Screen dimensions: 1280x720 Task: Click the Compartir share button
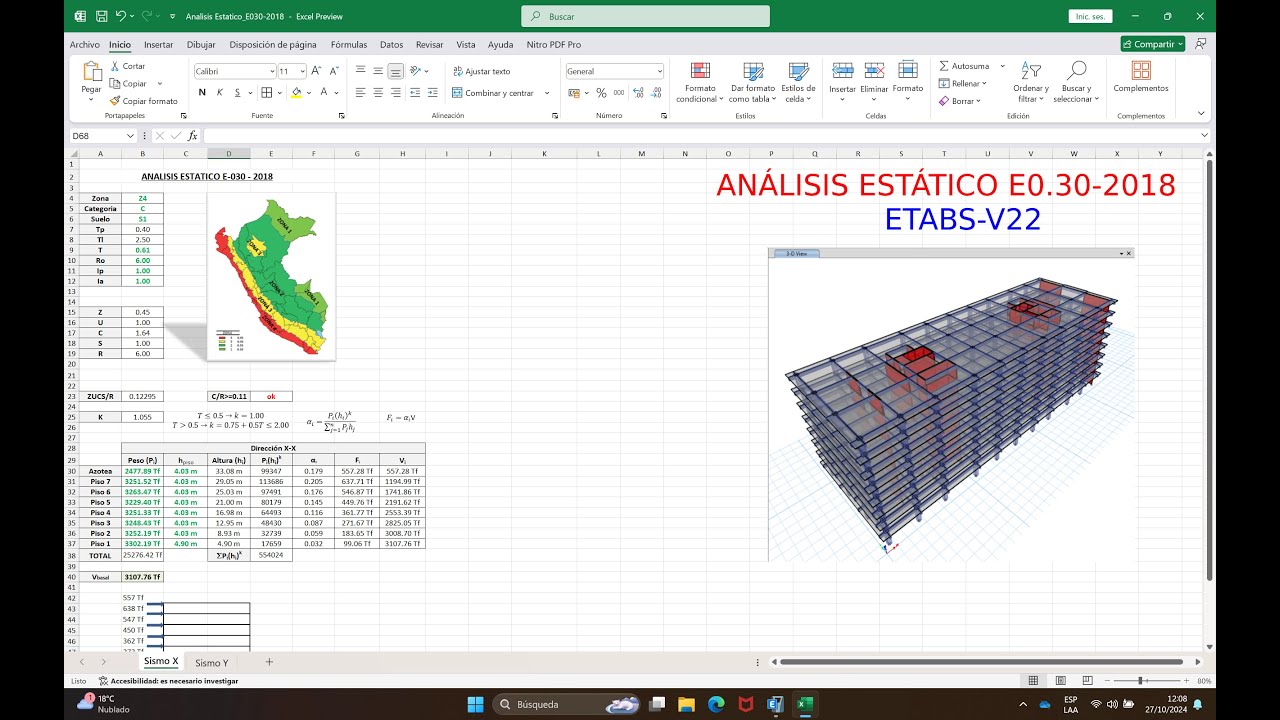coord(1152,44)
